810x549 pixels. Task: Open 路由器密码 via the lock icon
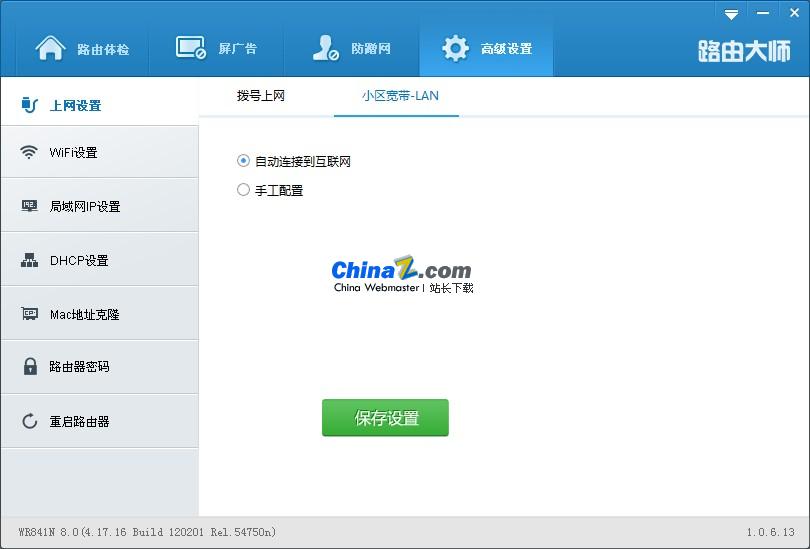[x=30, y=366]
